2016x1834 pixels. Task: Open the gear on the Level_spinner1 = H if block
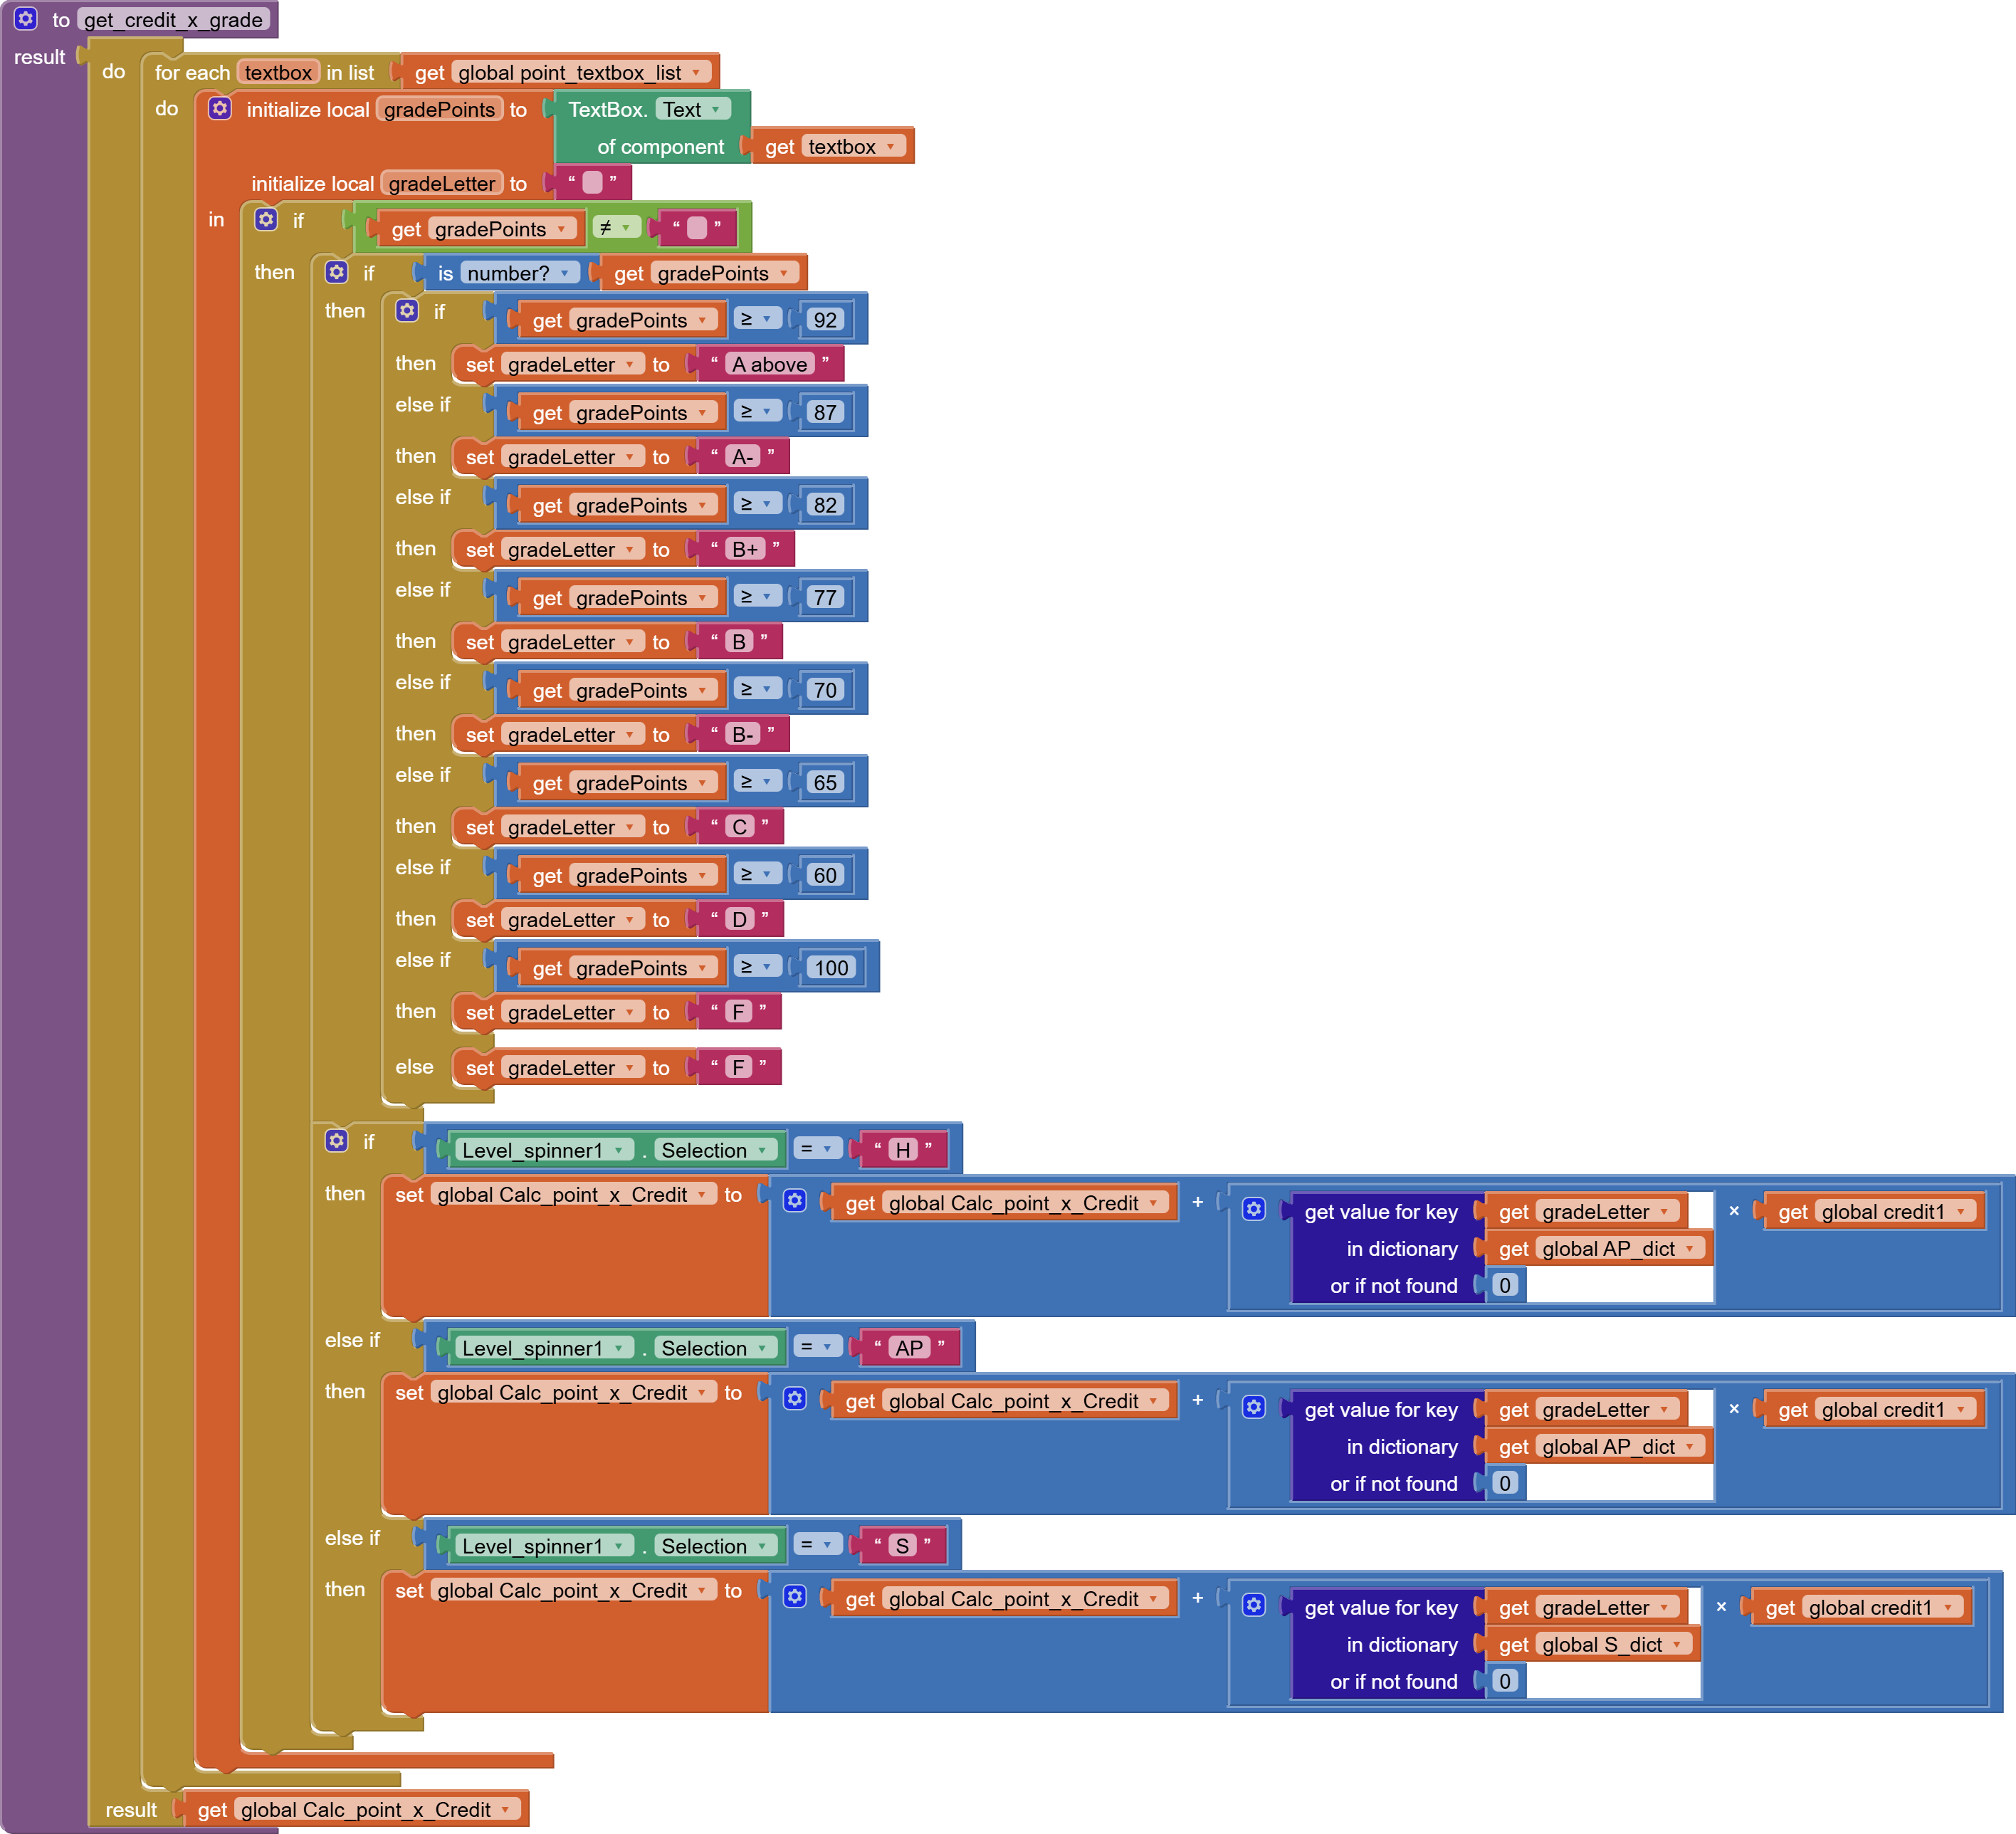[x=337, y=1140]
